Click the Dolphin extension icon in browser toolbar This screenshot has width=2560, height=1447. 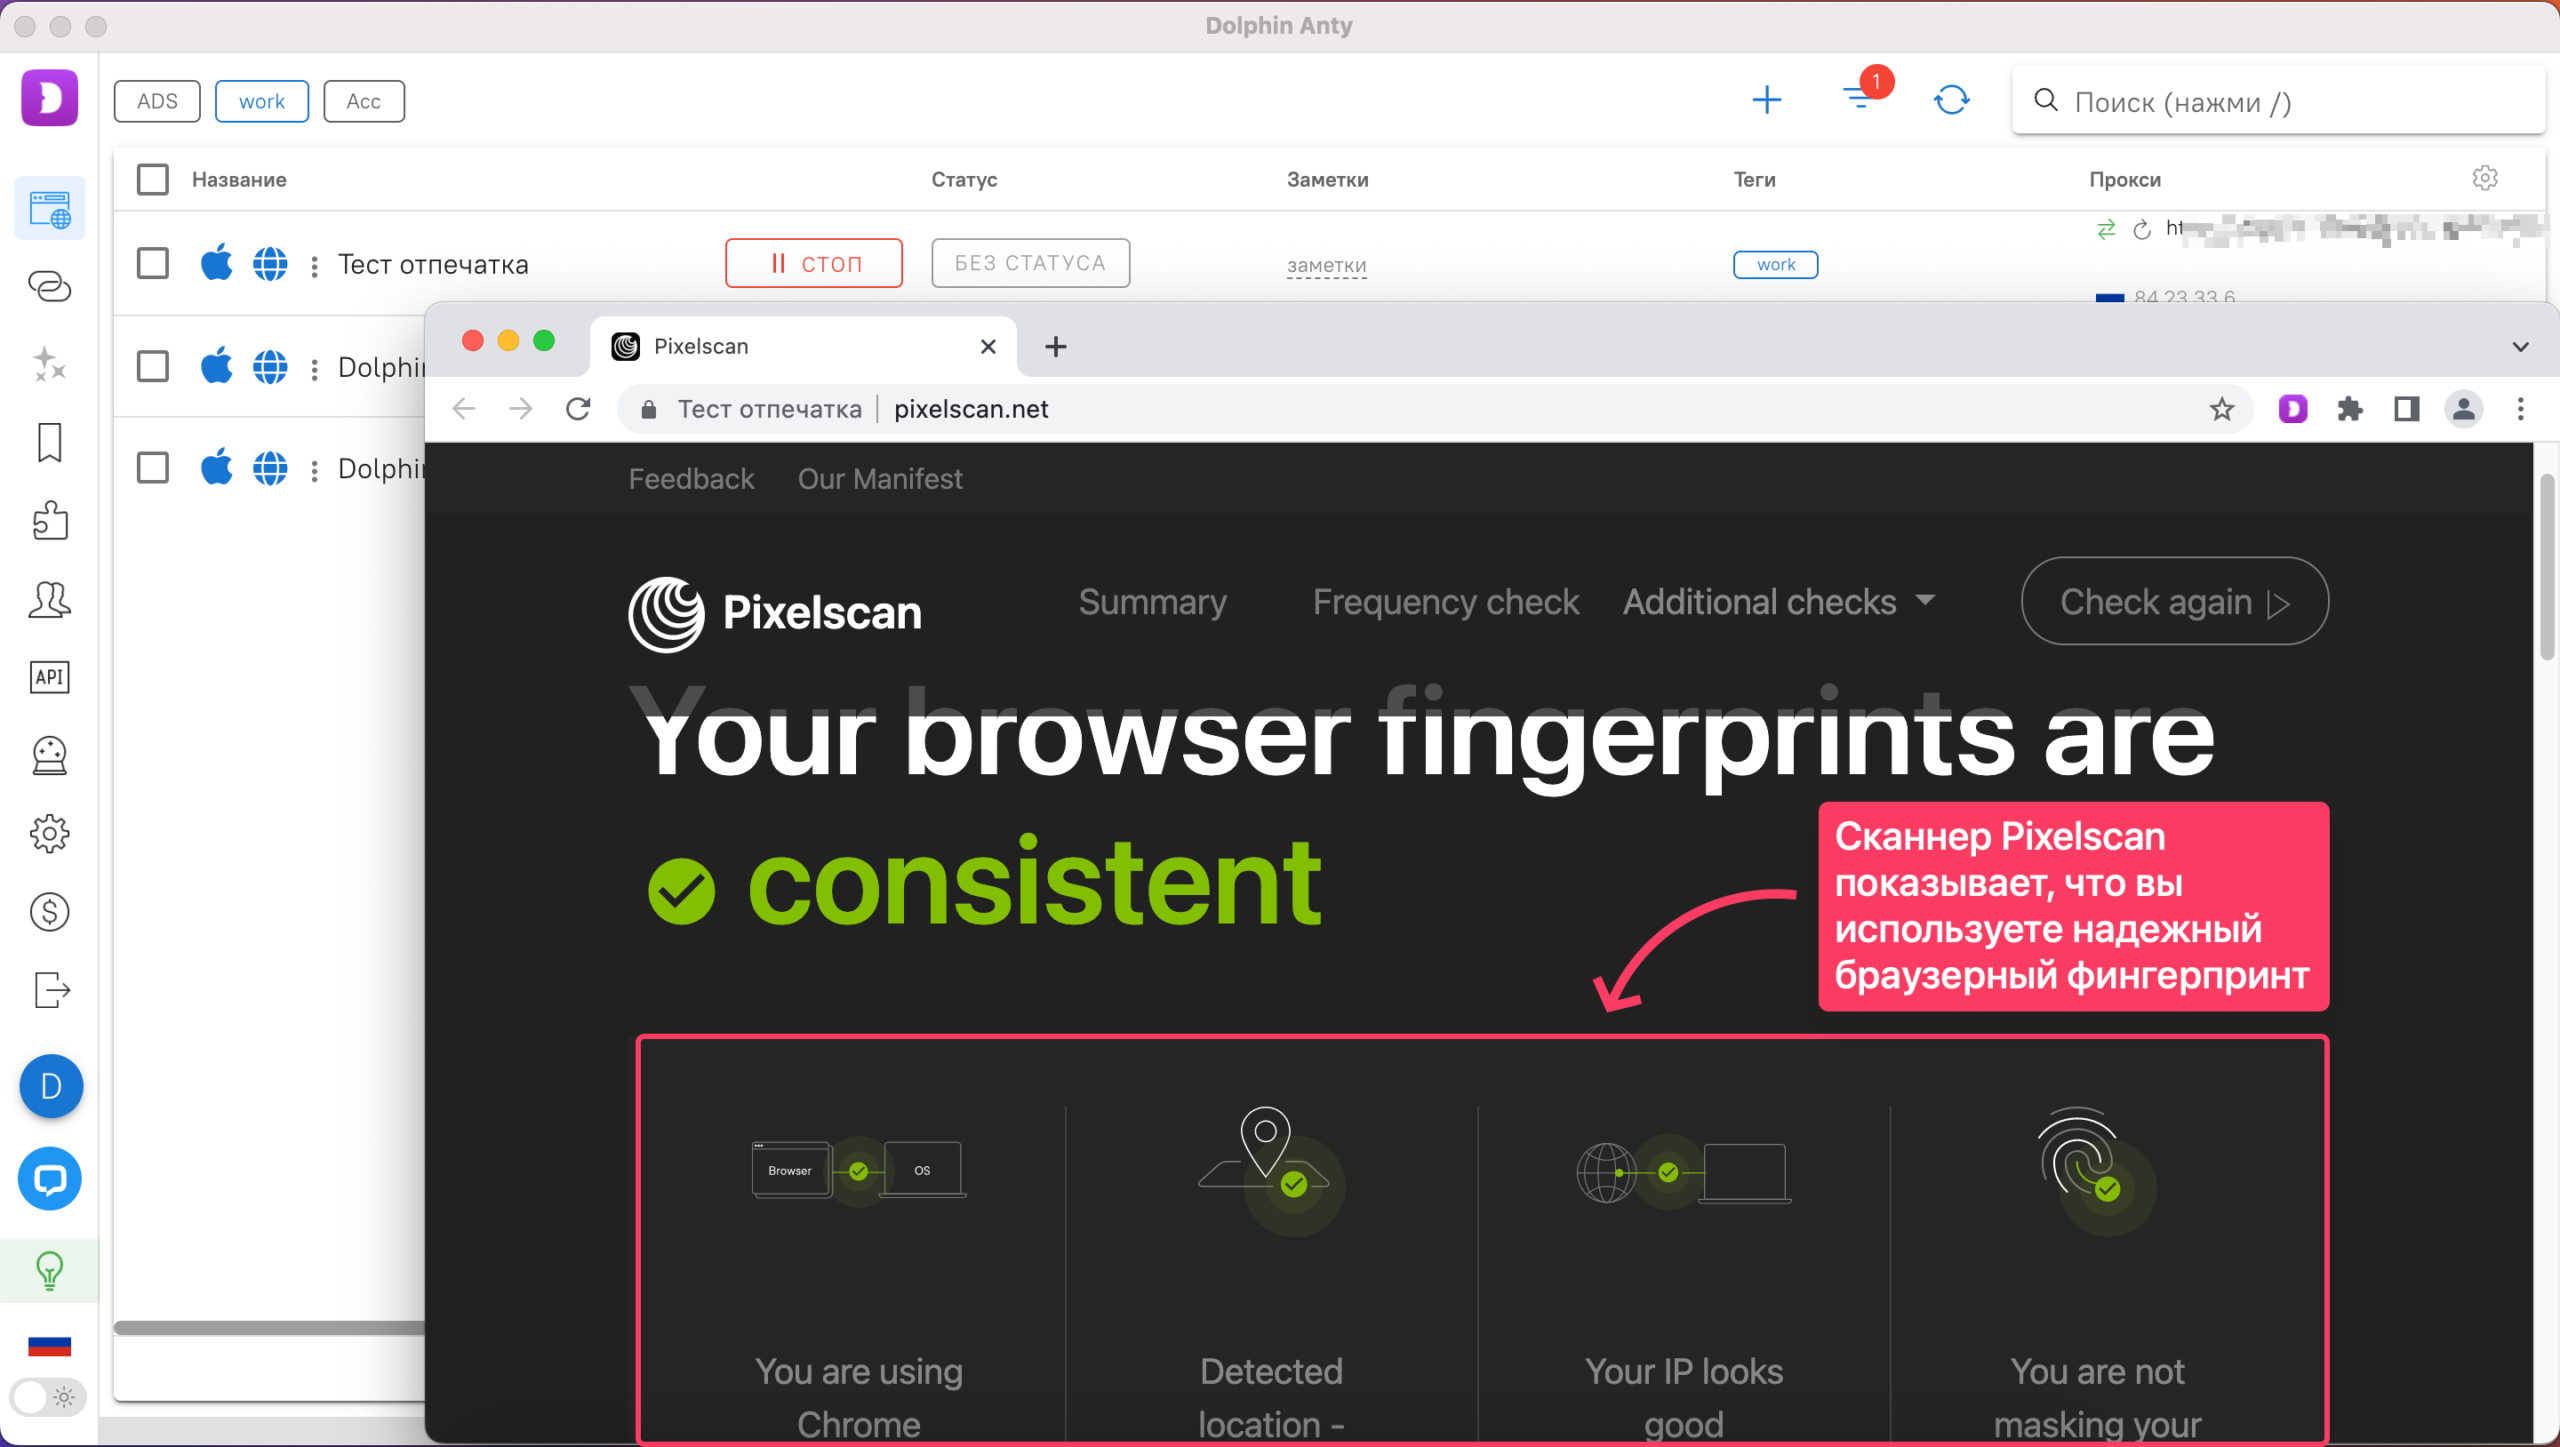pos(2293,409)
